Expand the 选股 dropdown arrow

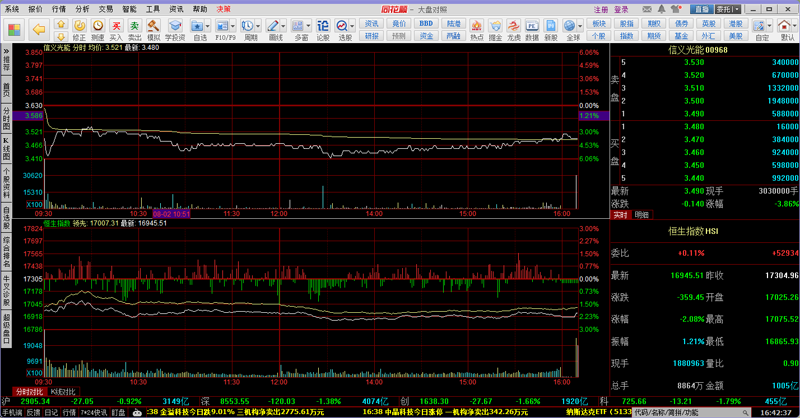[352, 26]
